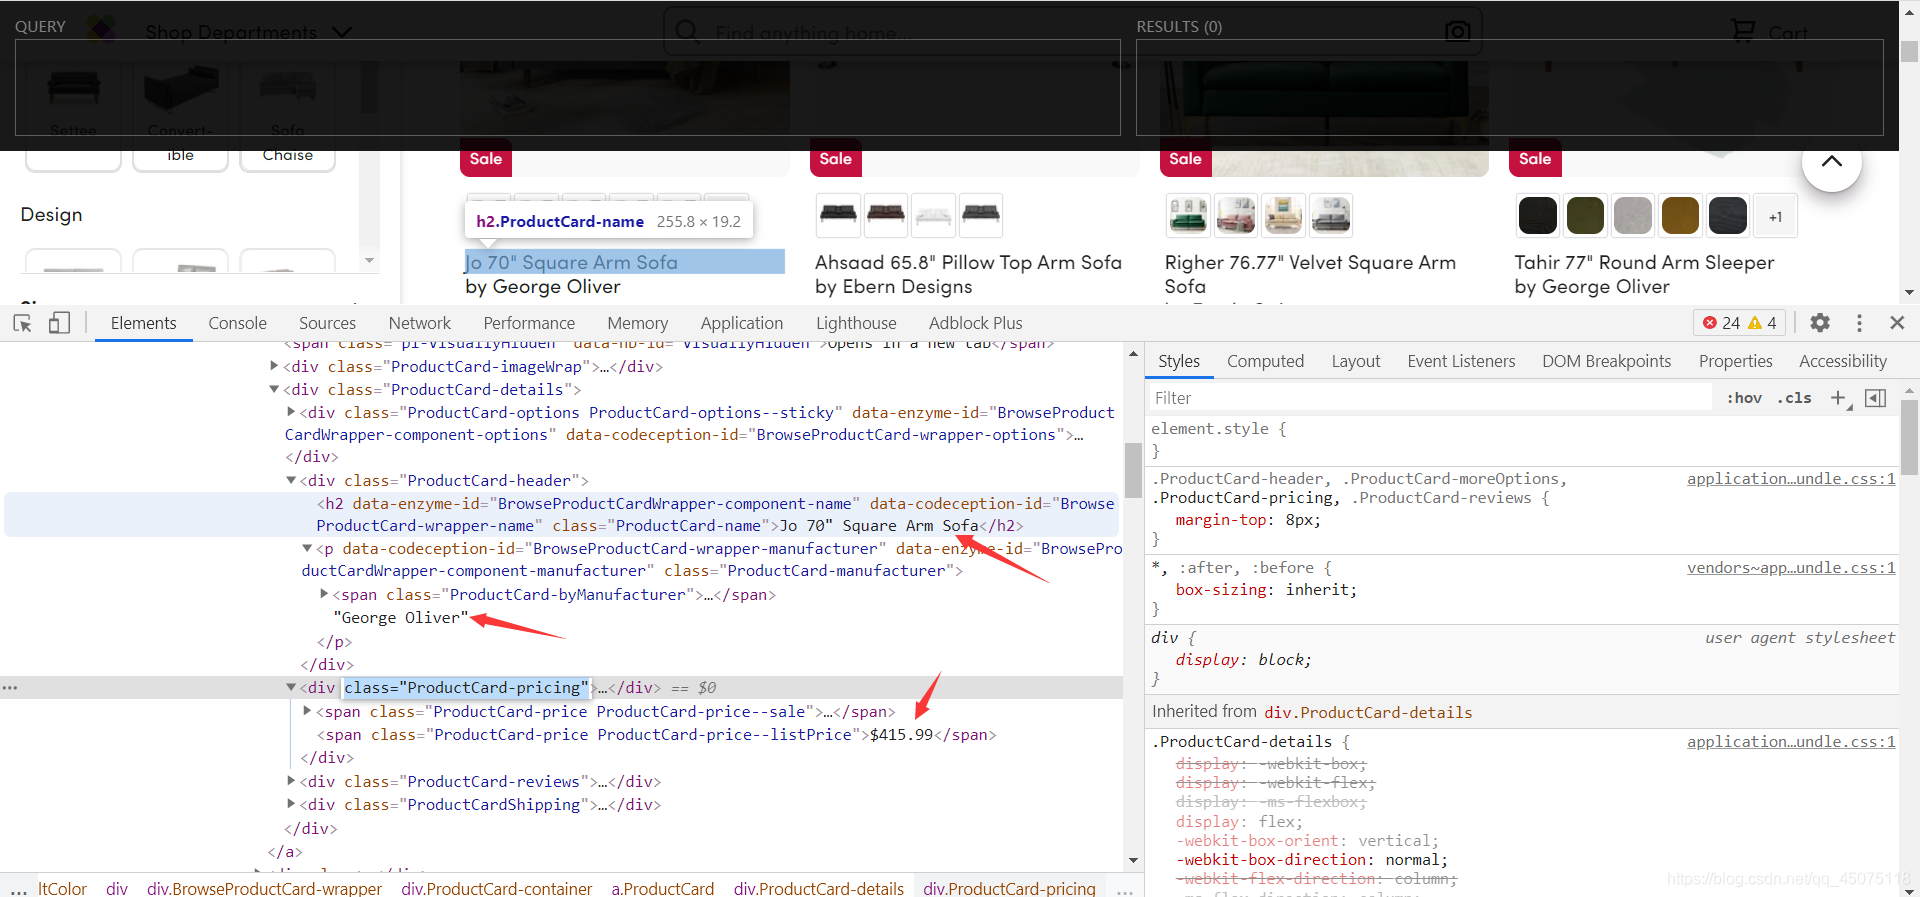Select the "George Oliver" text node
The image size is (1920, 897).
coord(401,618)
